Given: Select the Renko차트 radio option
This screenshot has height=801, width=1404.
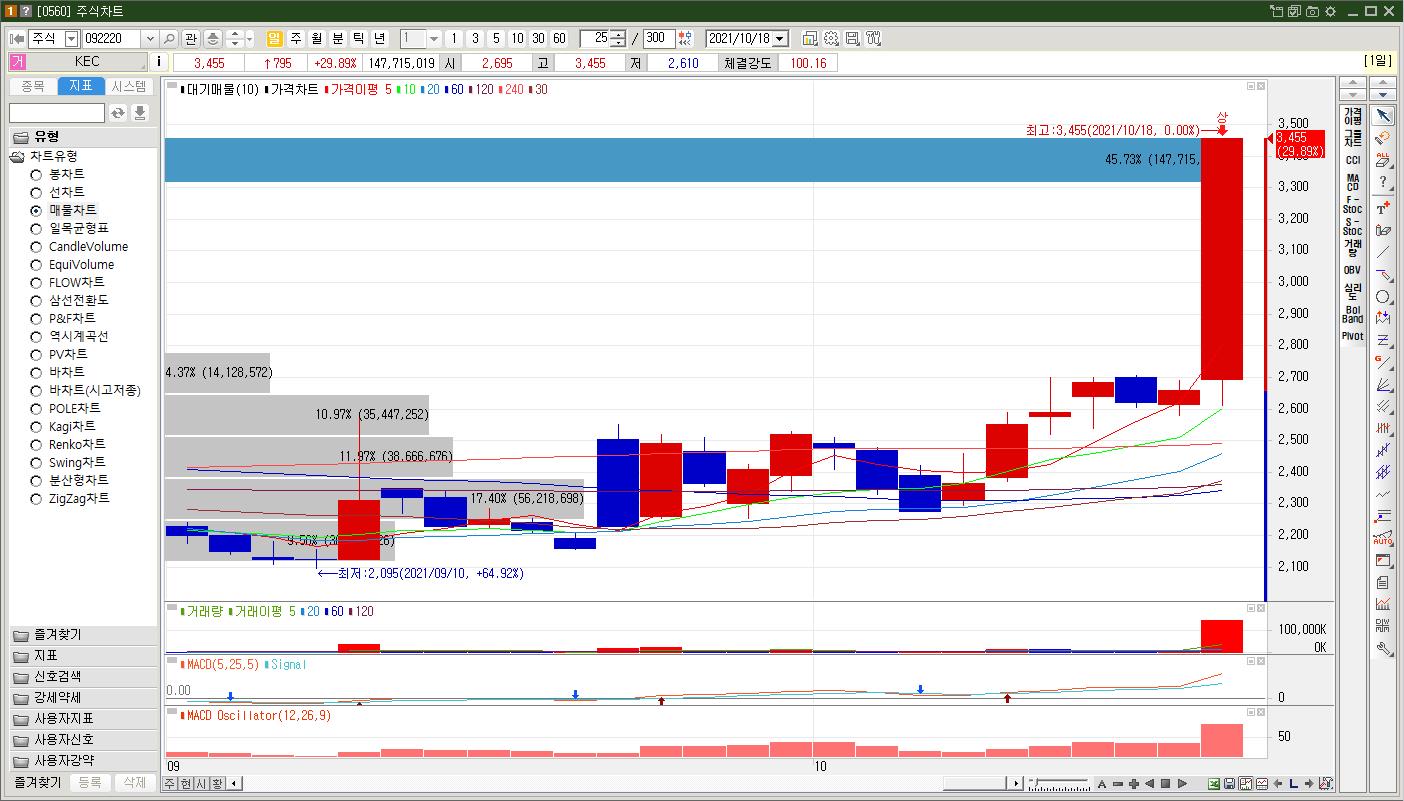Looking at the screenshot, I should click(x=36, y=445).
